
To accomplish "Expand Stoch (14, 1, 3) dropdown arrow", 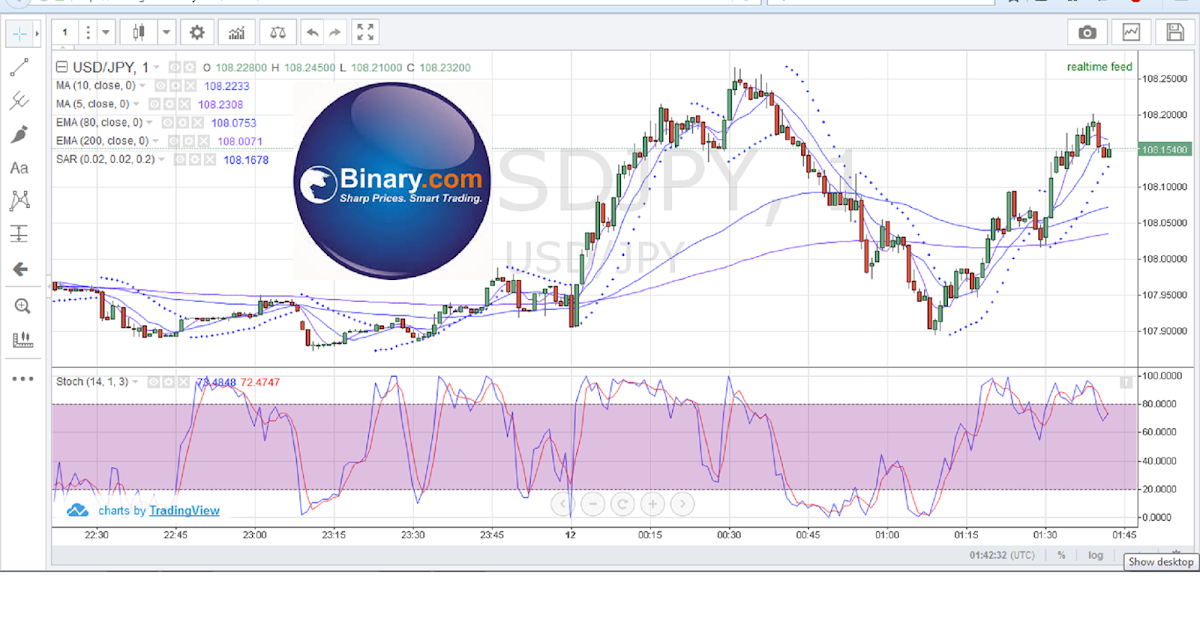I will [135, 382].
